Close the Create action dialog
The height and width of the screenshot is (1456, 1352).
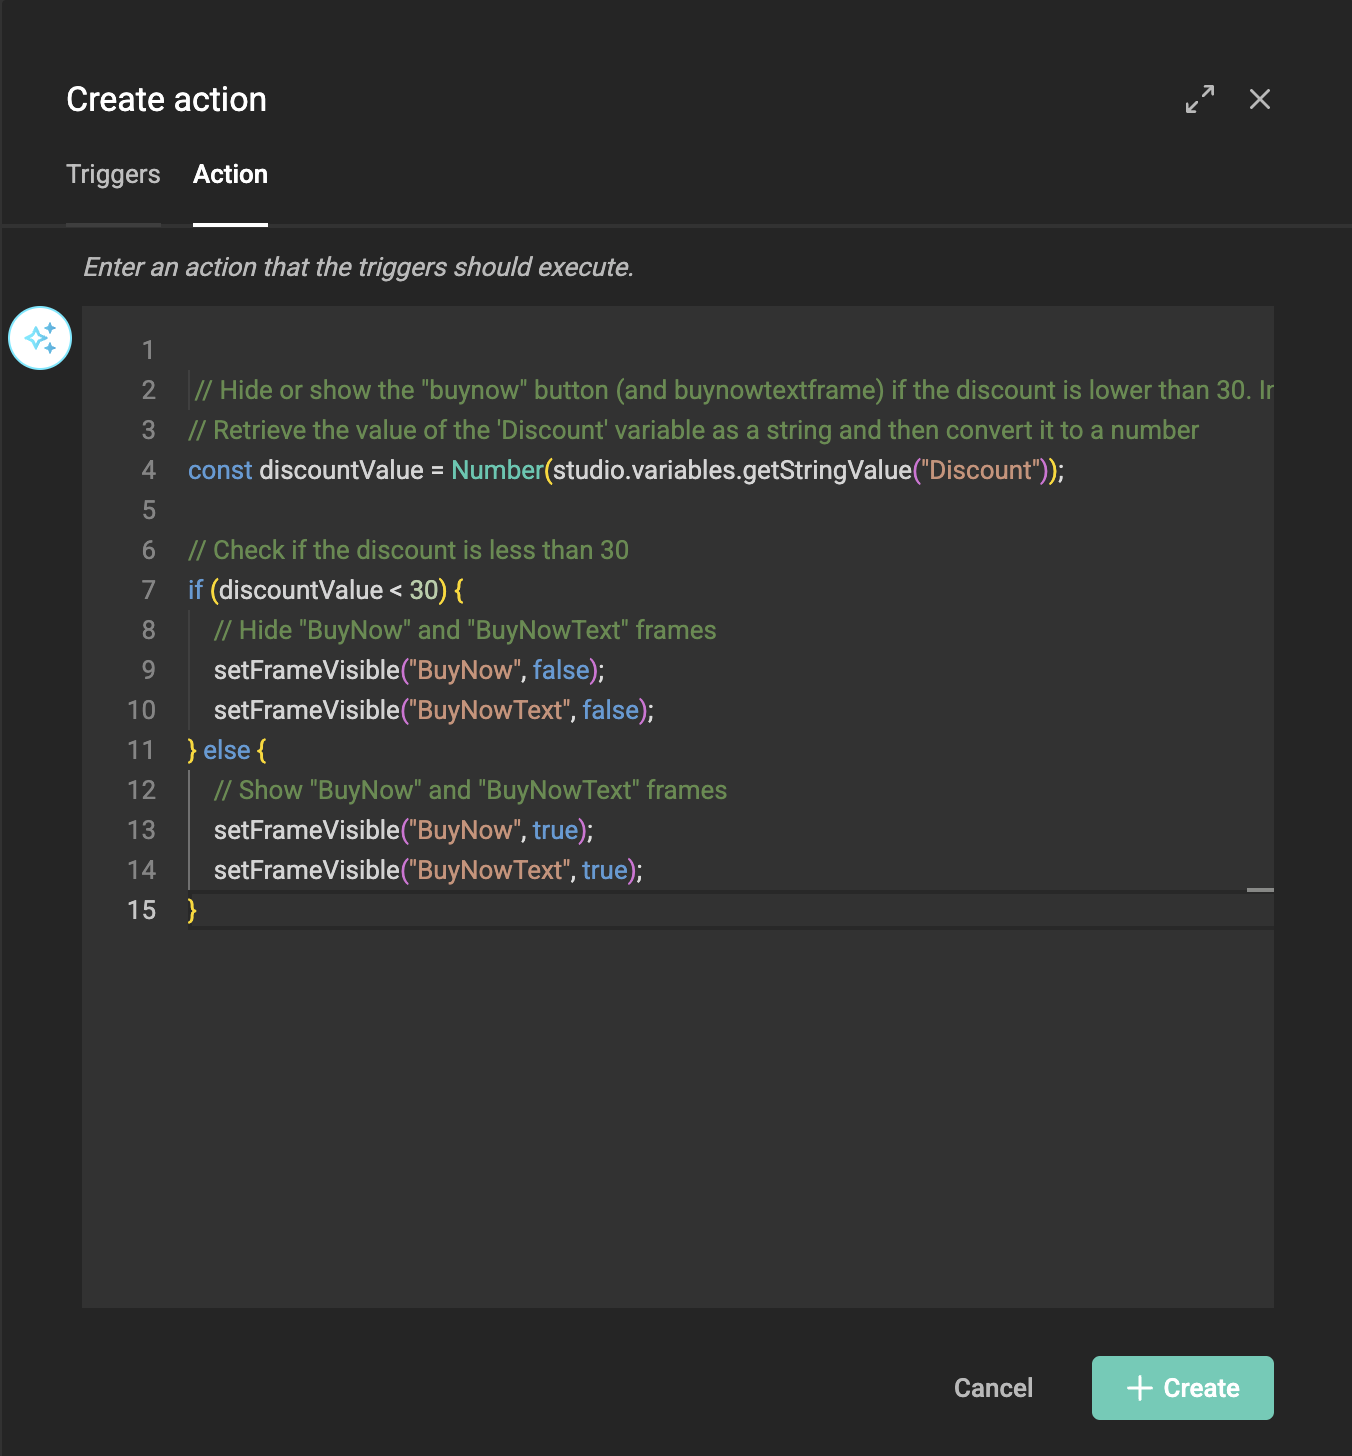click(x=1260, y=99)
